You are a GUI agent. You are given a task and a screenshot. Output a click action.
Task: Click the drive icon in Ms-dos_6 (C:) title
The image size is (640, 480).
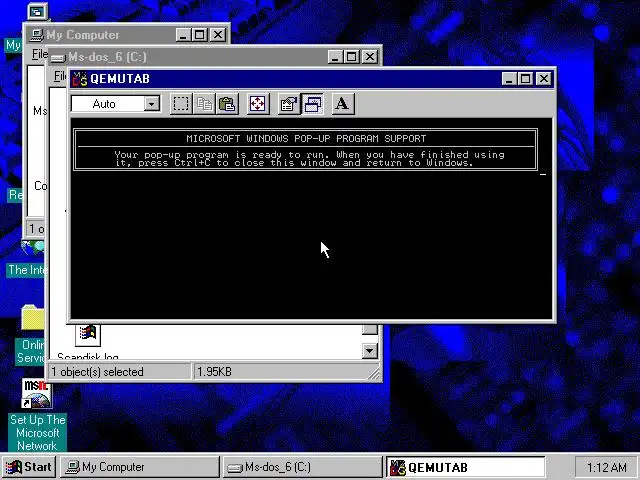click(58, 58)
